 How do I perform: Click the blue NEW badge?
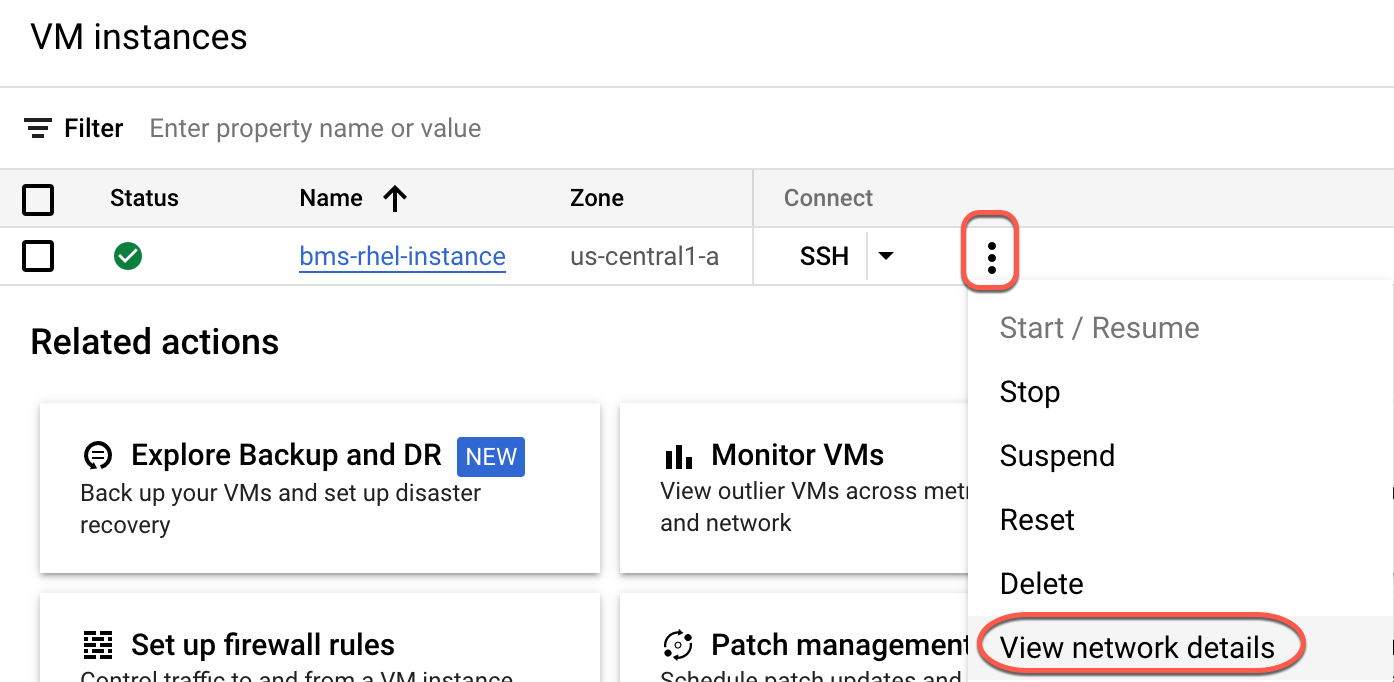point(490,456)
